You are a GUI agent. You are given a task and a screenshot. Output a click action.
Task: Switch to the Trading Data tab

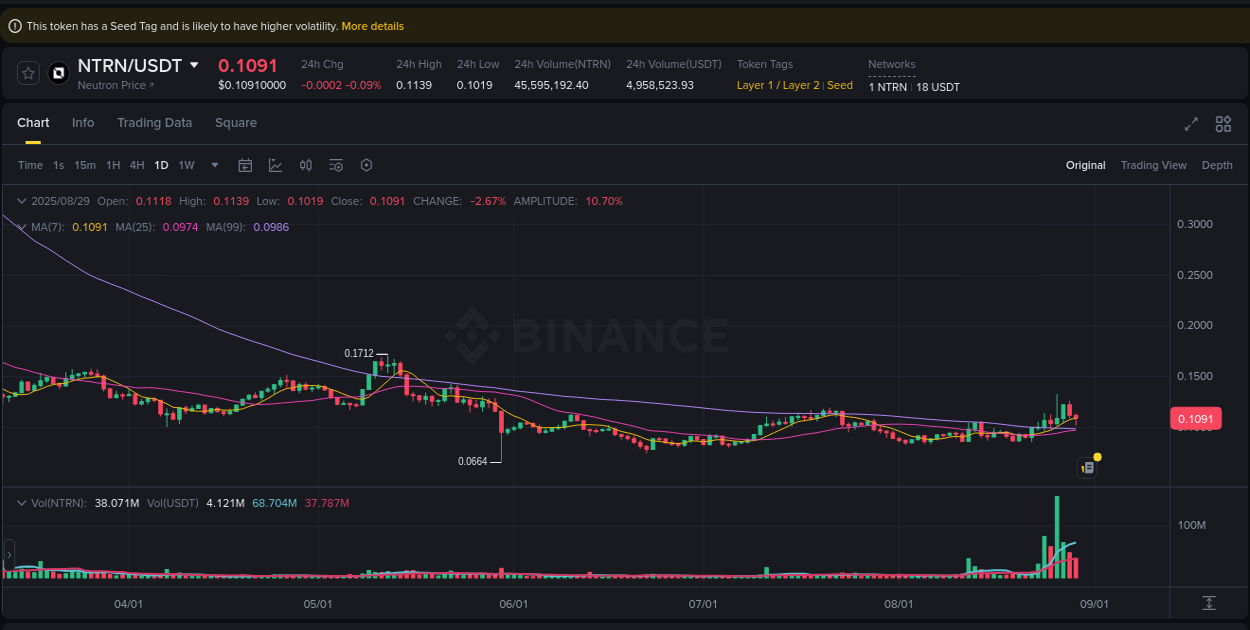click(155, 122)
